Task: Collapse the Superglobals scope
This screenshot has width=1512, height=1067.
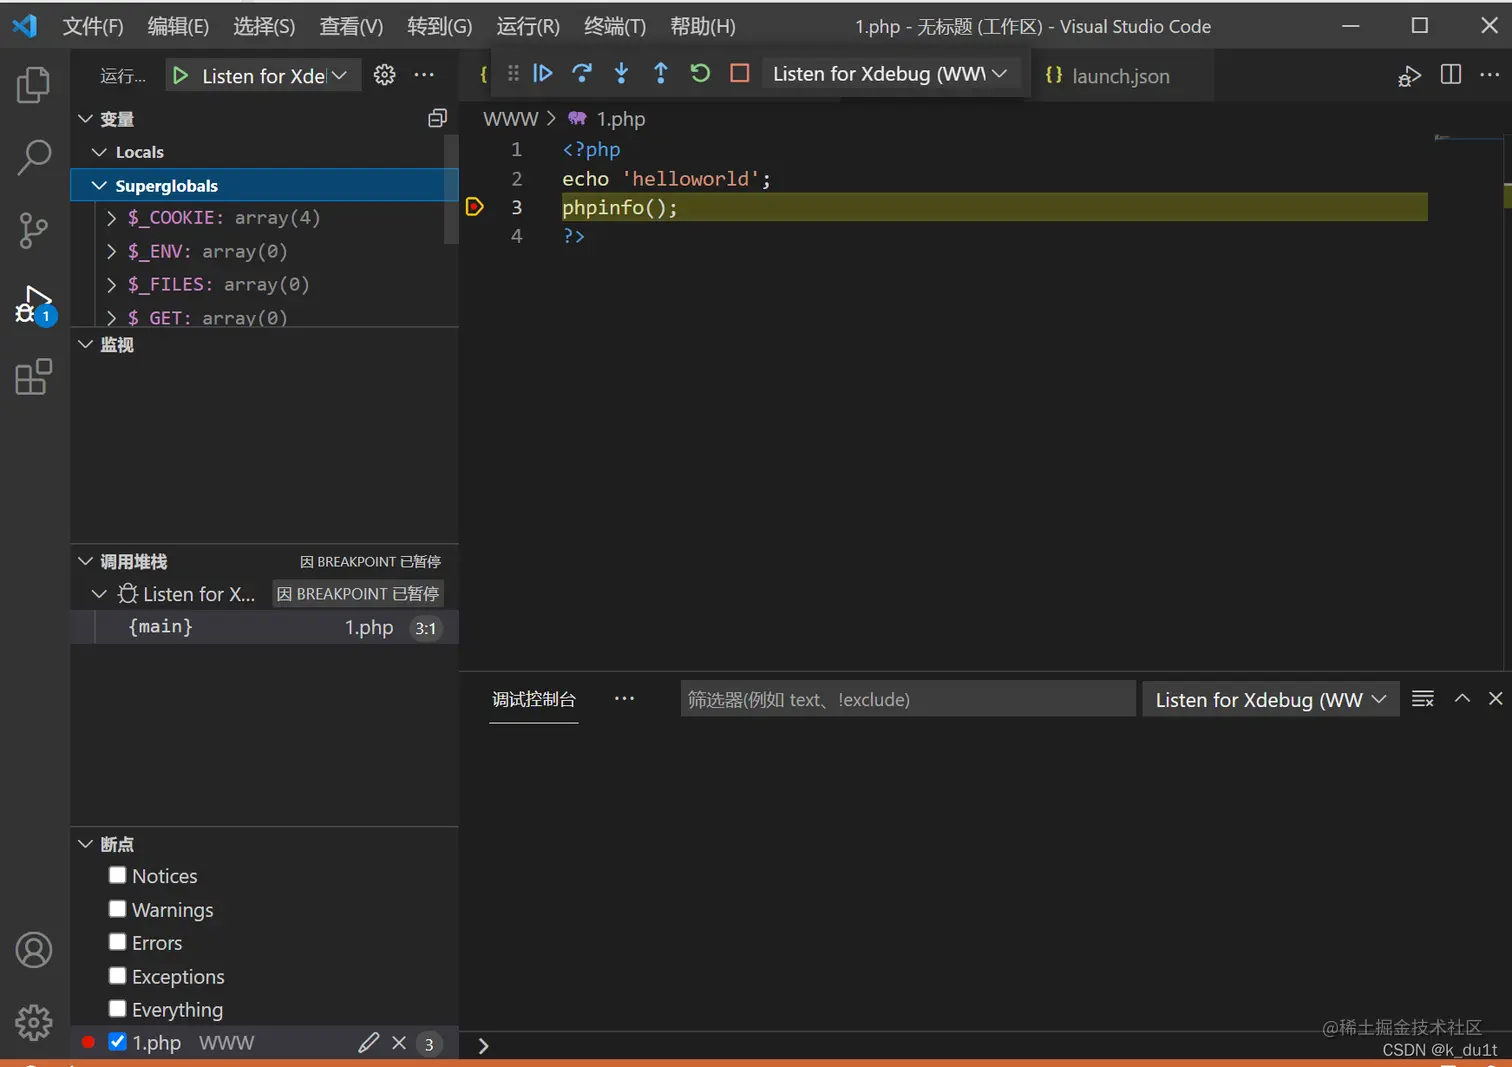Action: point(99,185)
